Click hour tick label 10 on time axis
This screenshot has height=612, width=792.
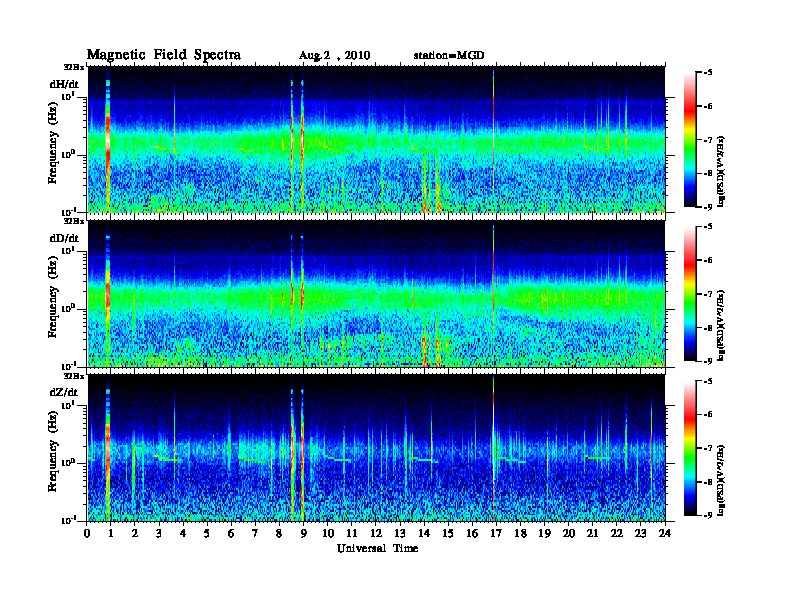click(x=328, y=534)
